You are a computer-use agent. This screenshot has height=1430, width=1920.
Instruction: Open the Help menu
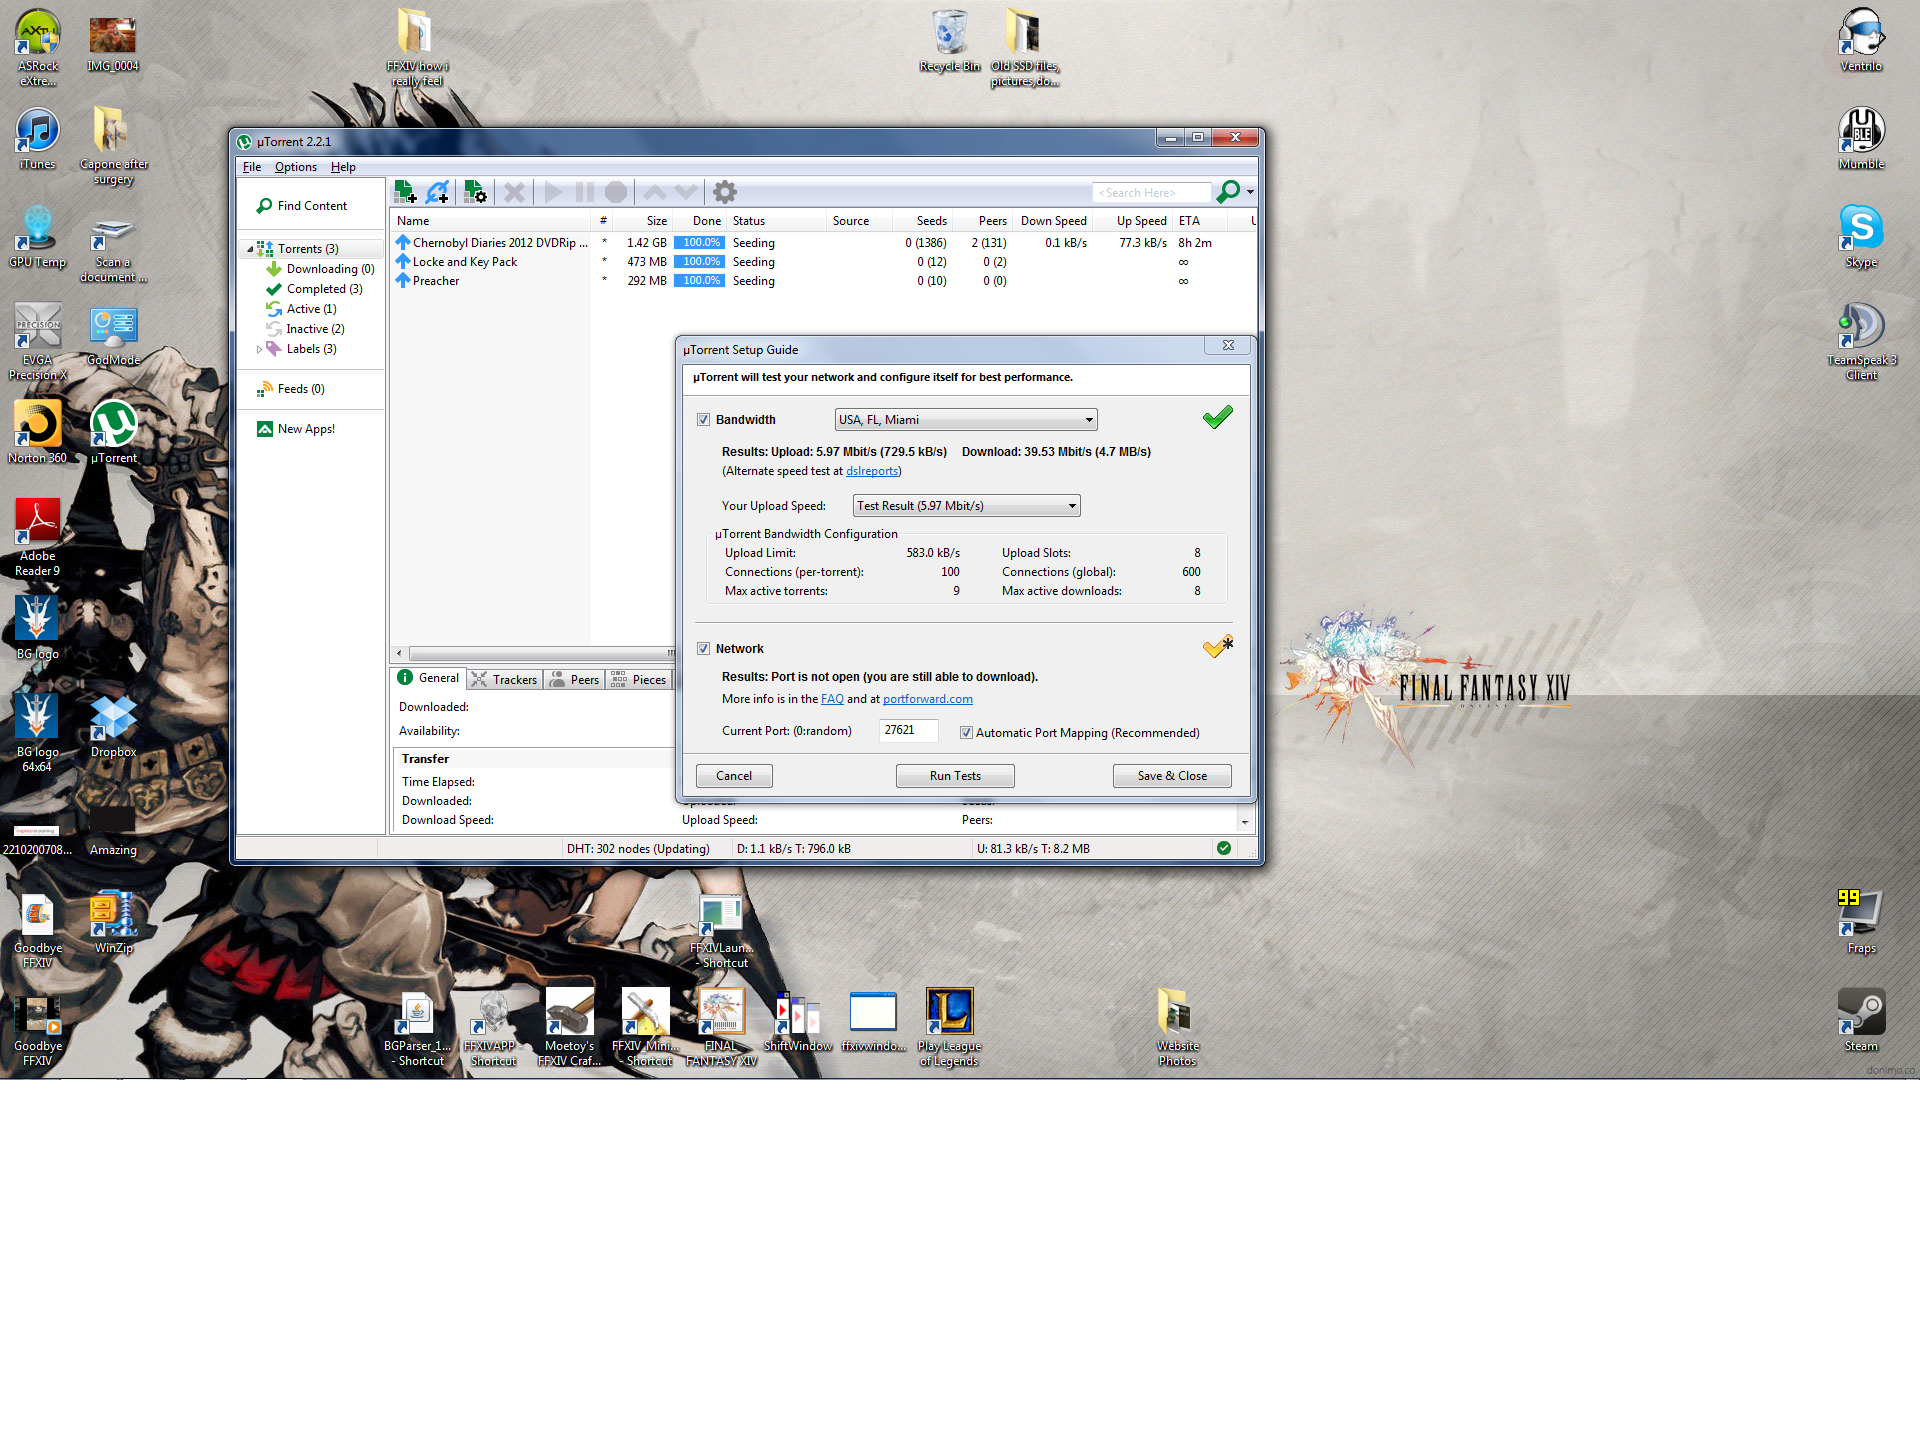pos(343,167)
